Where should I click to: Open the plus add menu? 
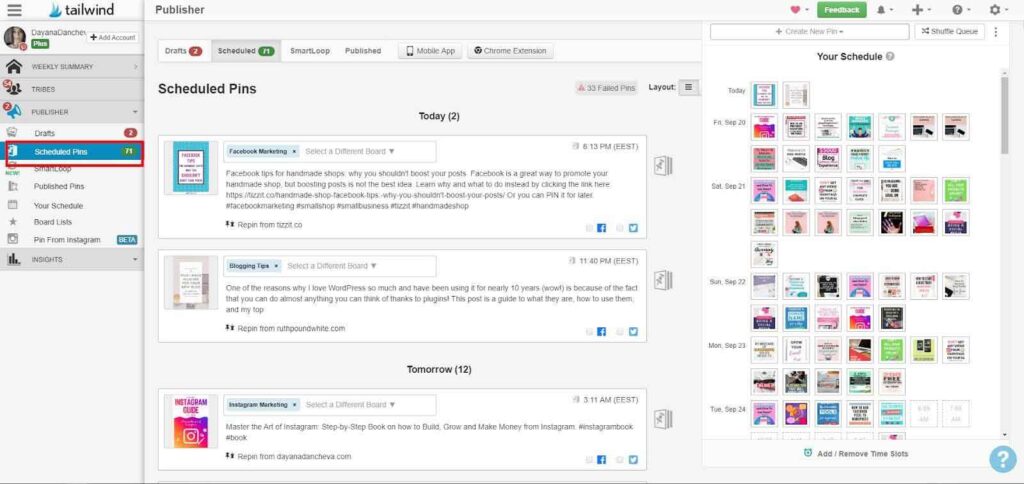pyautogui.click(x=921, y=10)
